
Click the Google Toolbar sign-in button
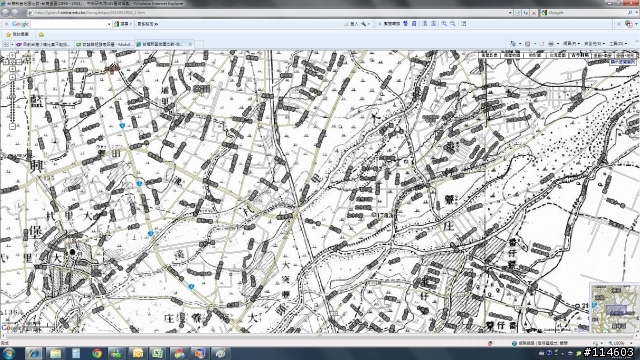click(x=351, y=24)
